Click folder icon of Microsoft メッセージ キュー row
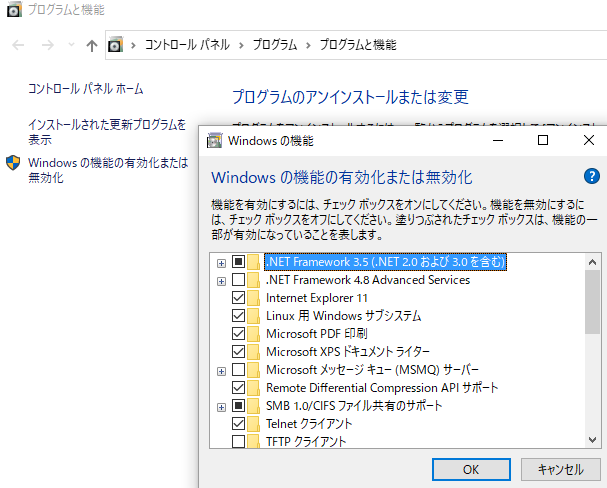 click(x=254, y=370)
